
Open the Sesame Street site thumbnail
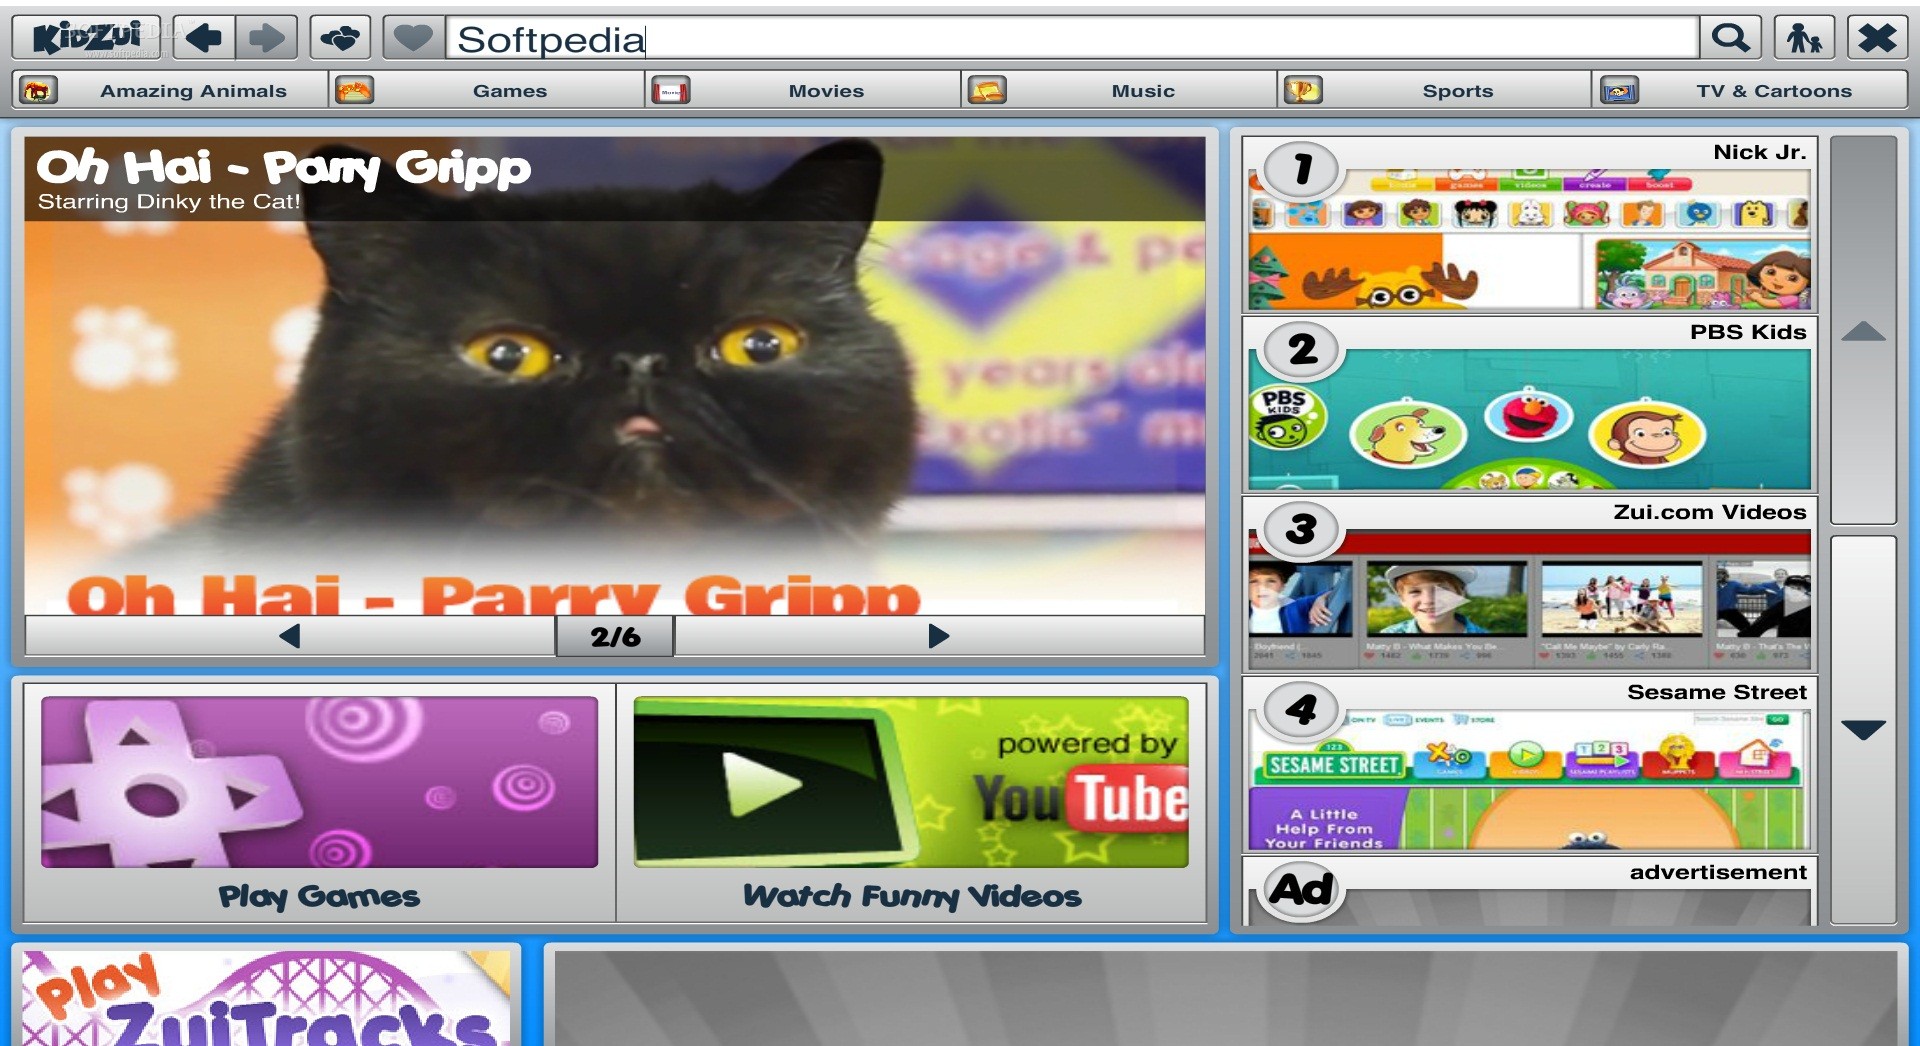(x=1529, y=780)
